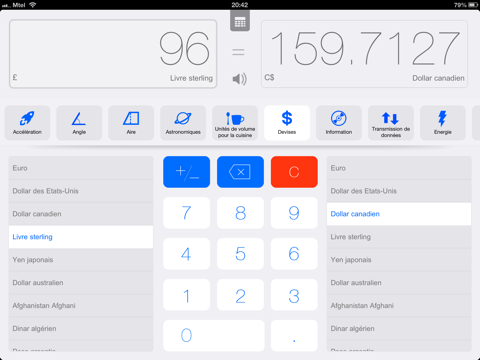Choose Transmission de données category
This screenshot has height=360, width=480.
(391, 123)
